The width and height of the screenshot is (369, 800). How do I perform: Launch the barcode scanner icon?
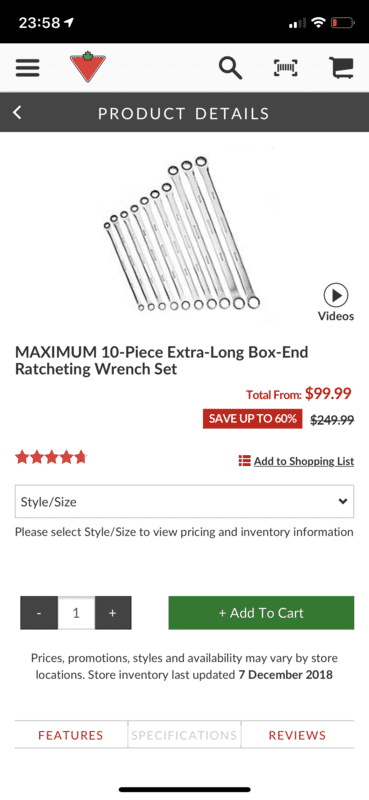click(x=286, y=68)
